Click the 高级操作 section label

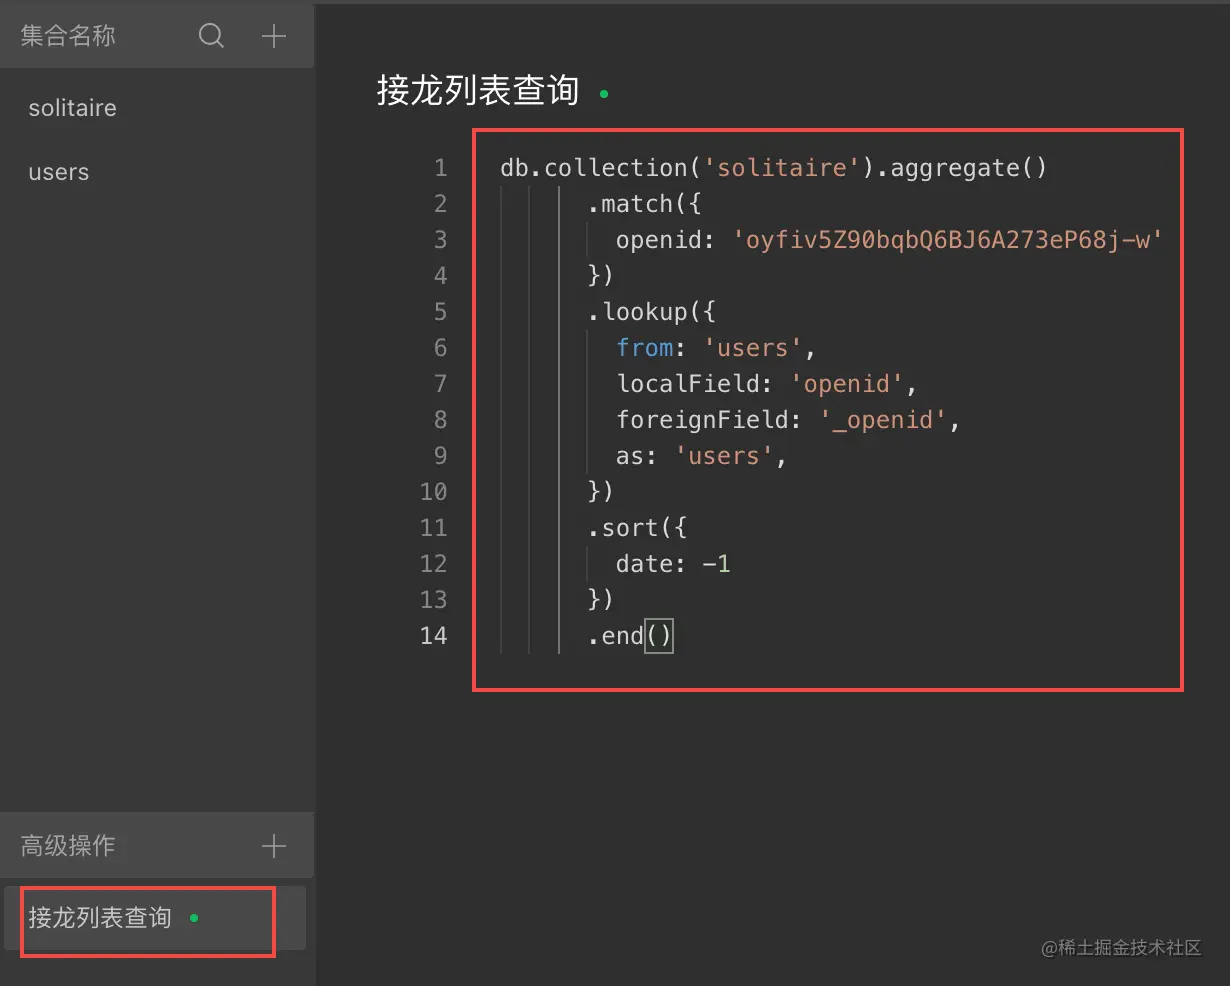point(68,846)
